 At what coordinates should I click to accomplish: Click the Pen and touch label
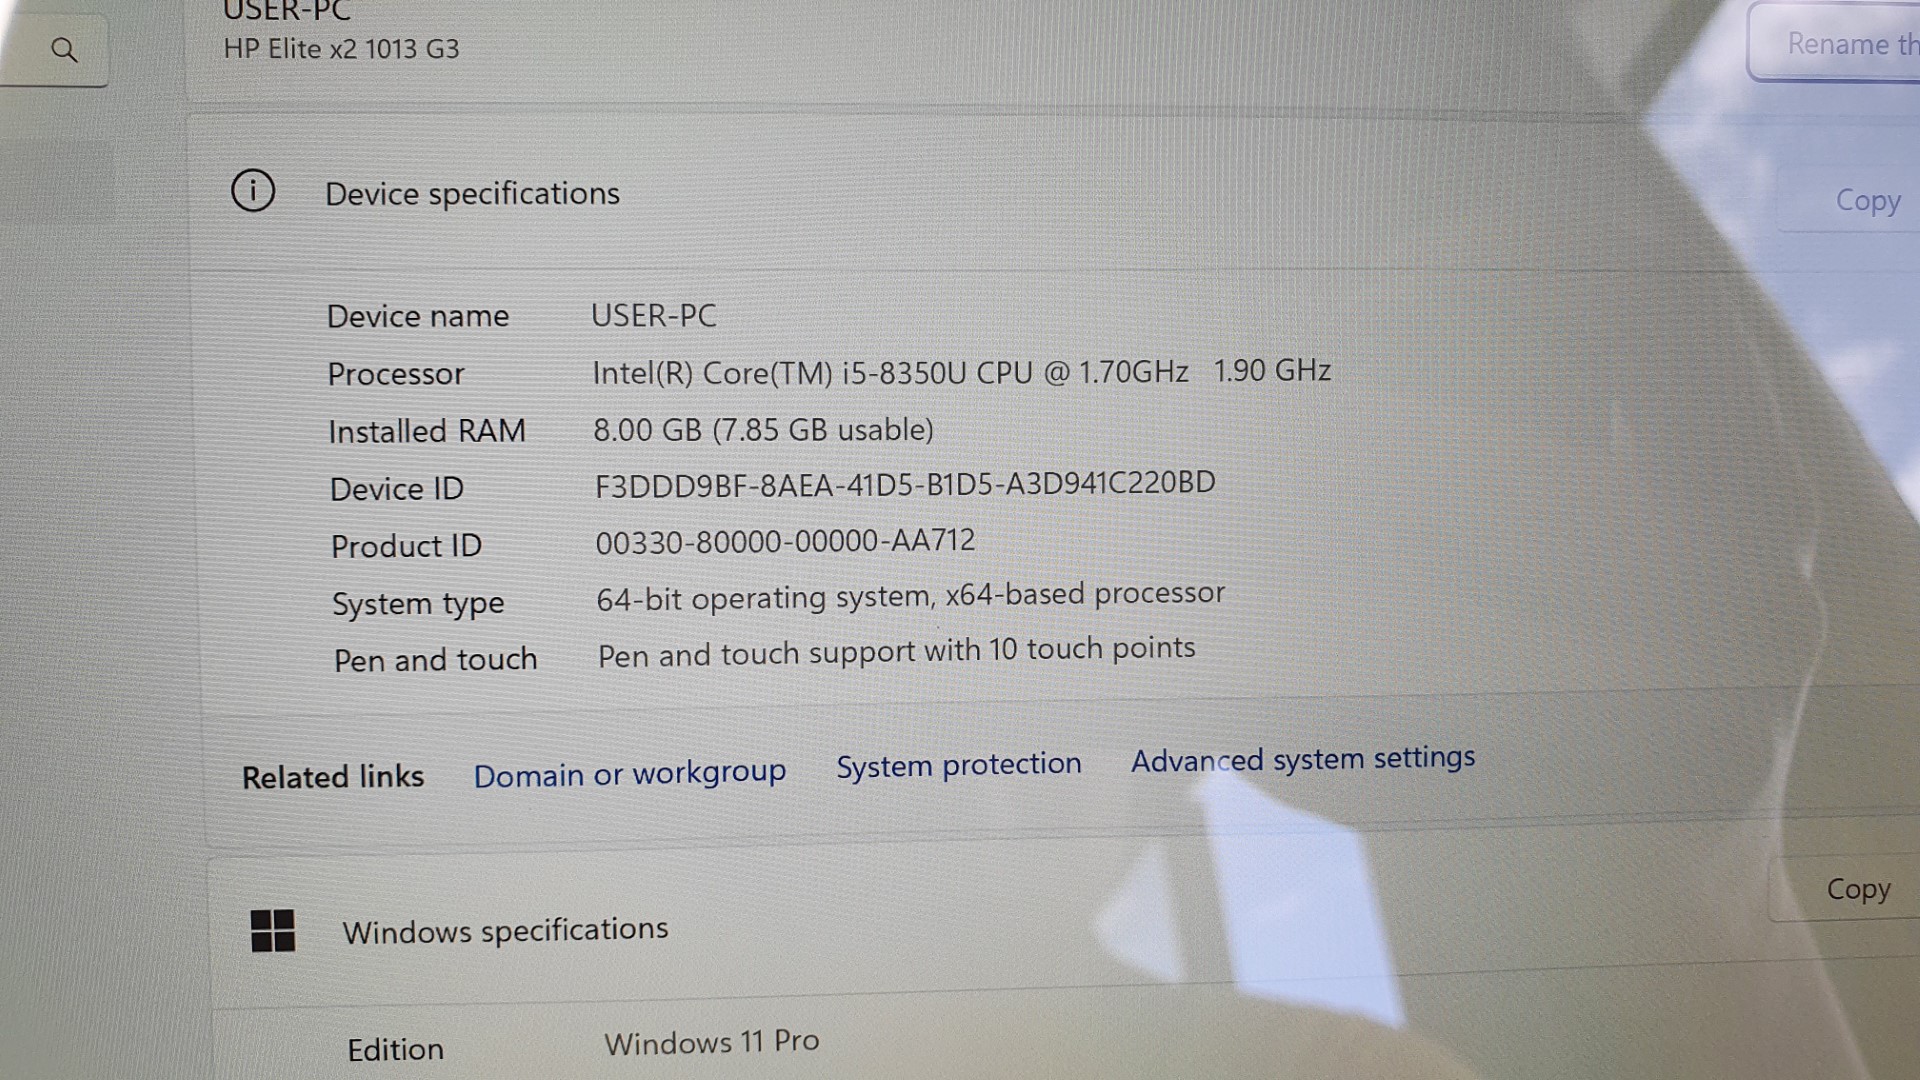(x=435, y=660)
